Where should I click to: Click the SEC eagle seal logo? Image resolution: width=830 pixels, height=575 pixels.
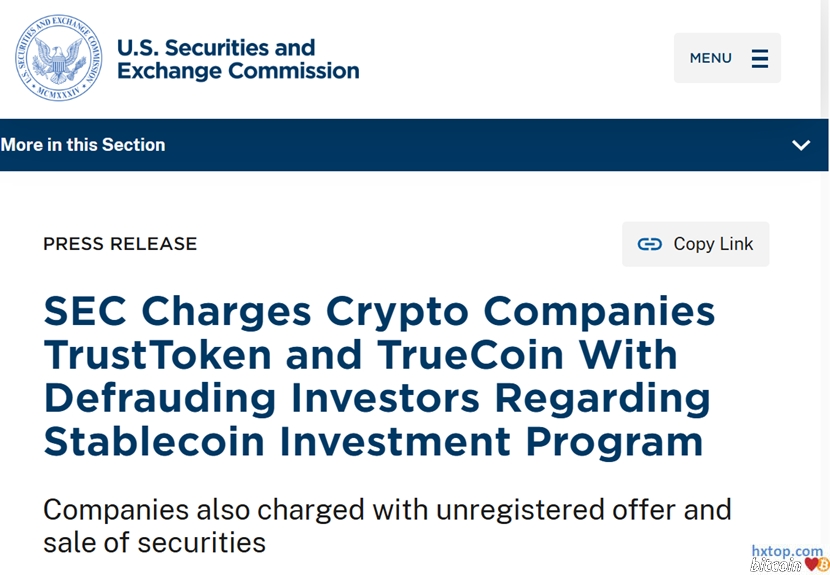point(58,58)
